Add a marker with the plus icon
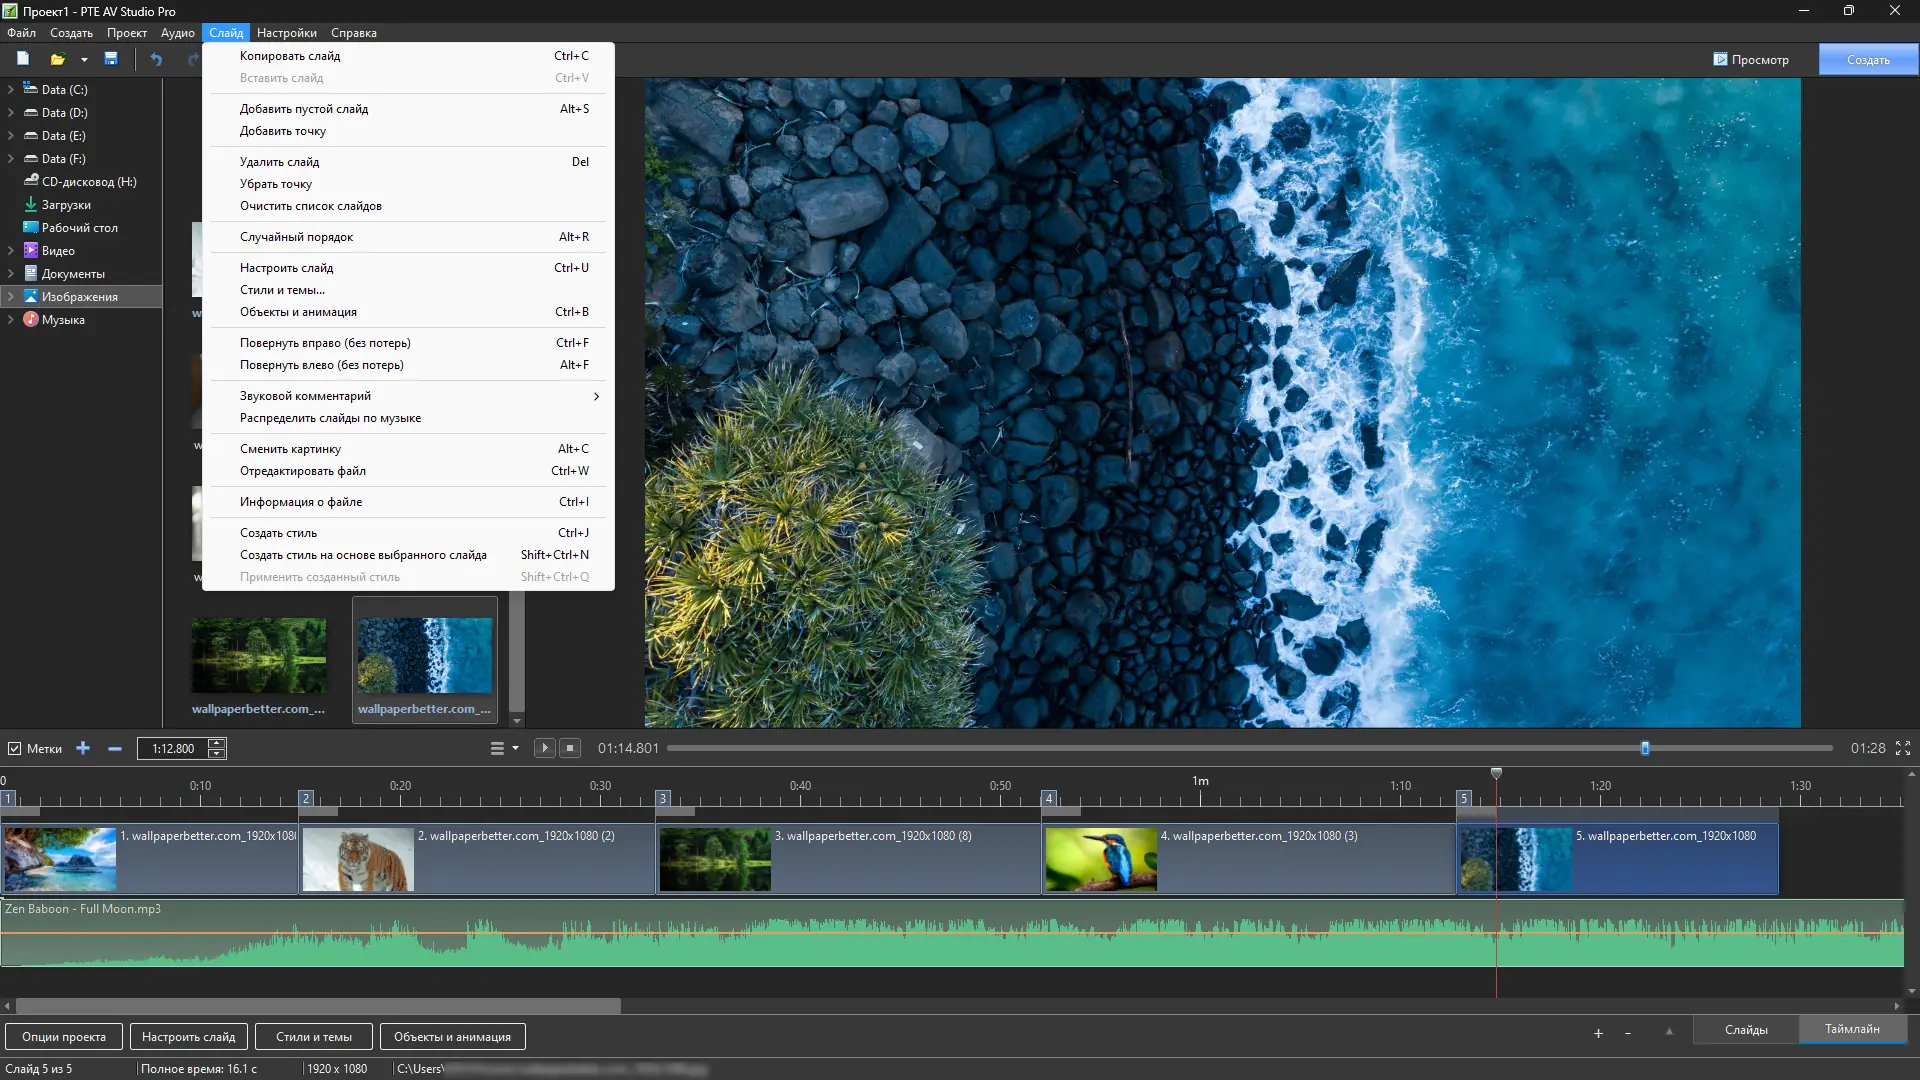1920x1080 pixels. 83,748
